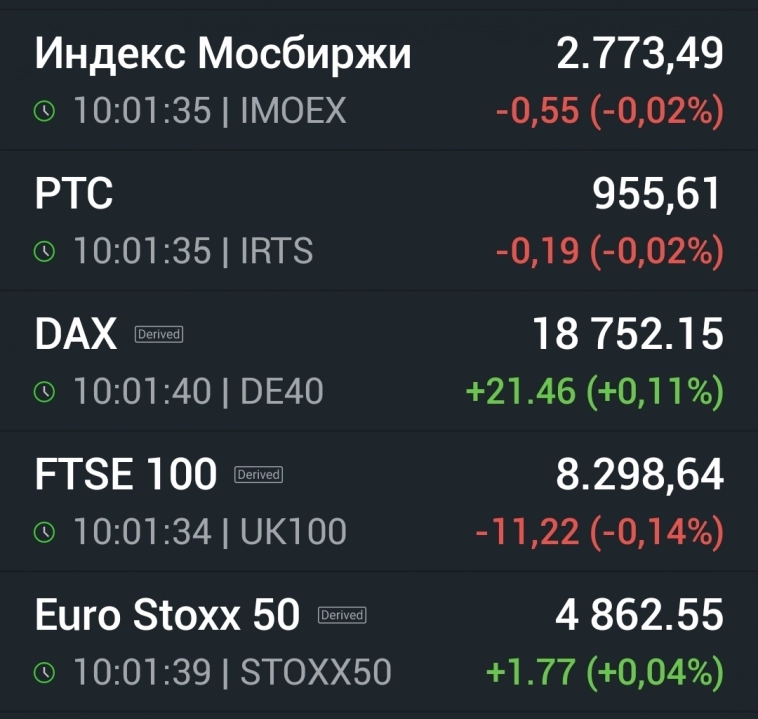Tap the Derived badge beside FTSE 100
Image resolution: width=758 pixels, height=719 pixels.
(x=258, y=474)
